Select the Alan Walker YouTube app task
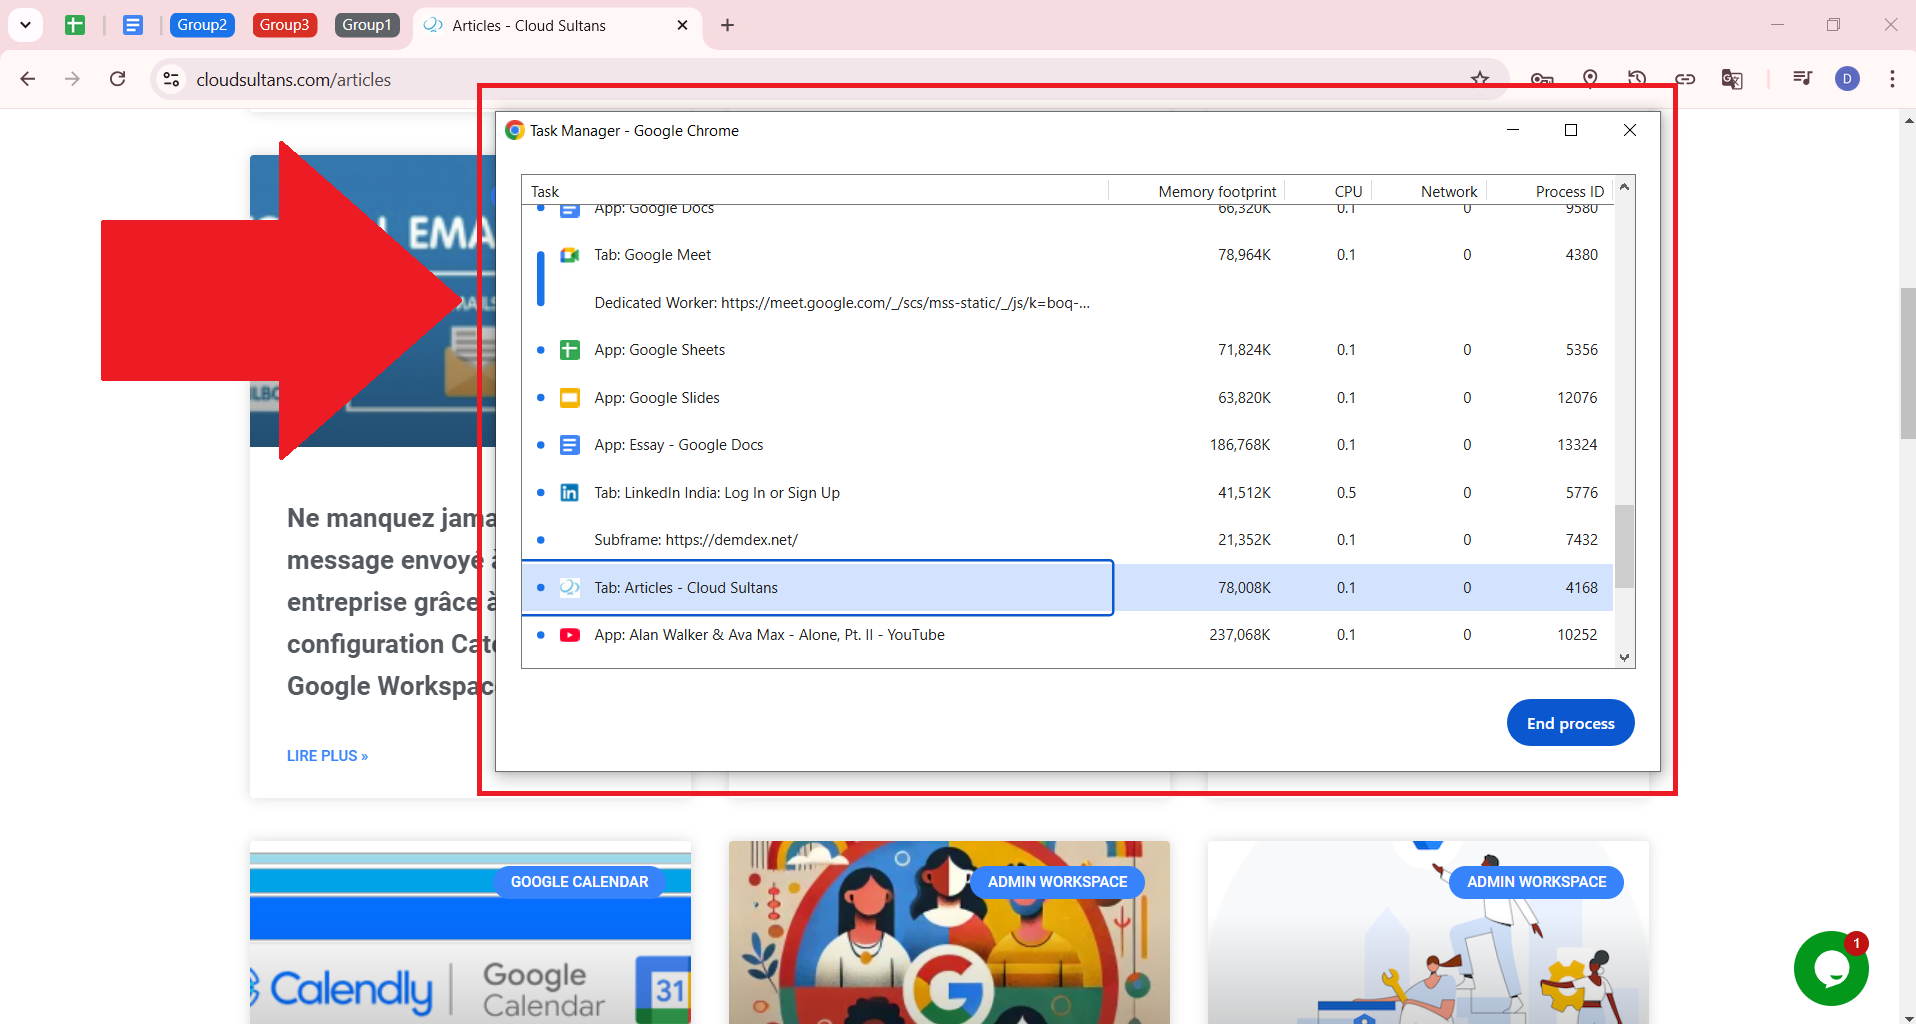Image resolution: width=1916 pixels, height=1024 pixels. pos(1067,635)
